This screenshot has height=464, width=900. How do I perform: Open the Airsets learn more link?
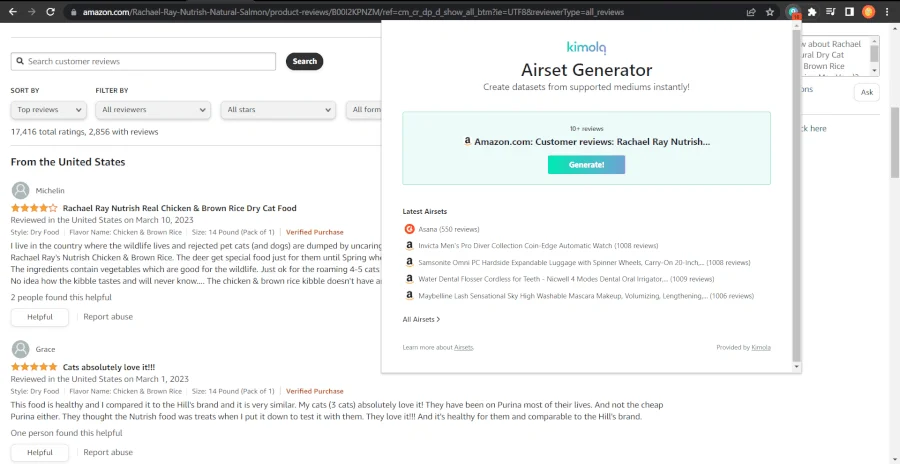point(464,347)
